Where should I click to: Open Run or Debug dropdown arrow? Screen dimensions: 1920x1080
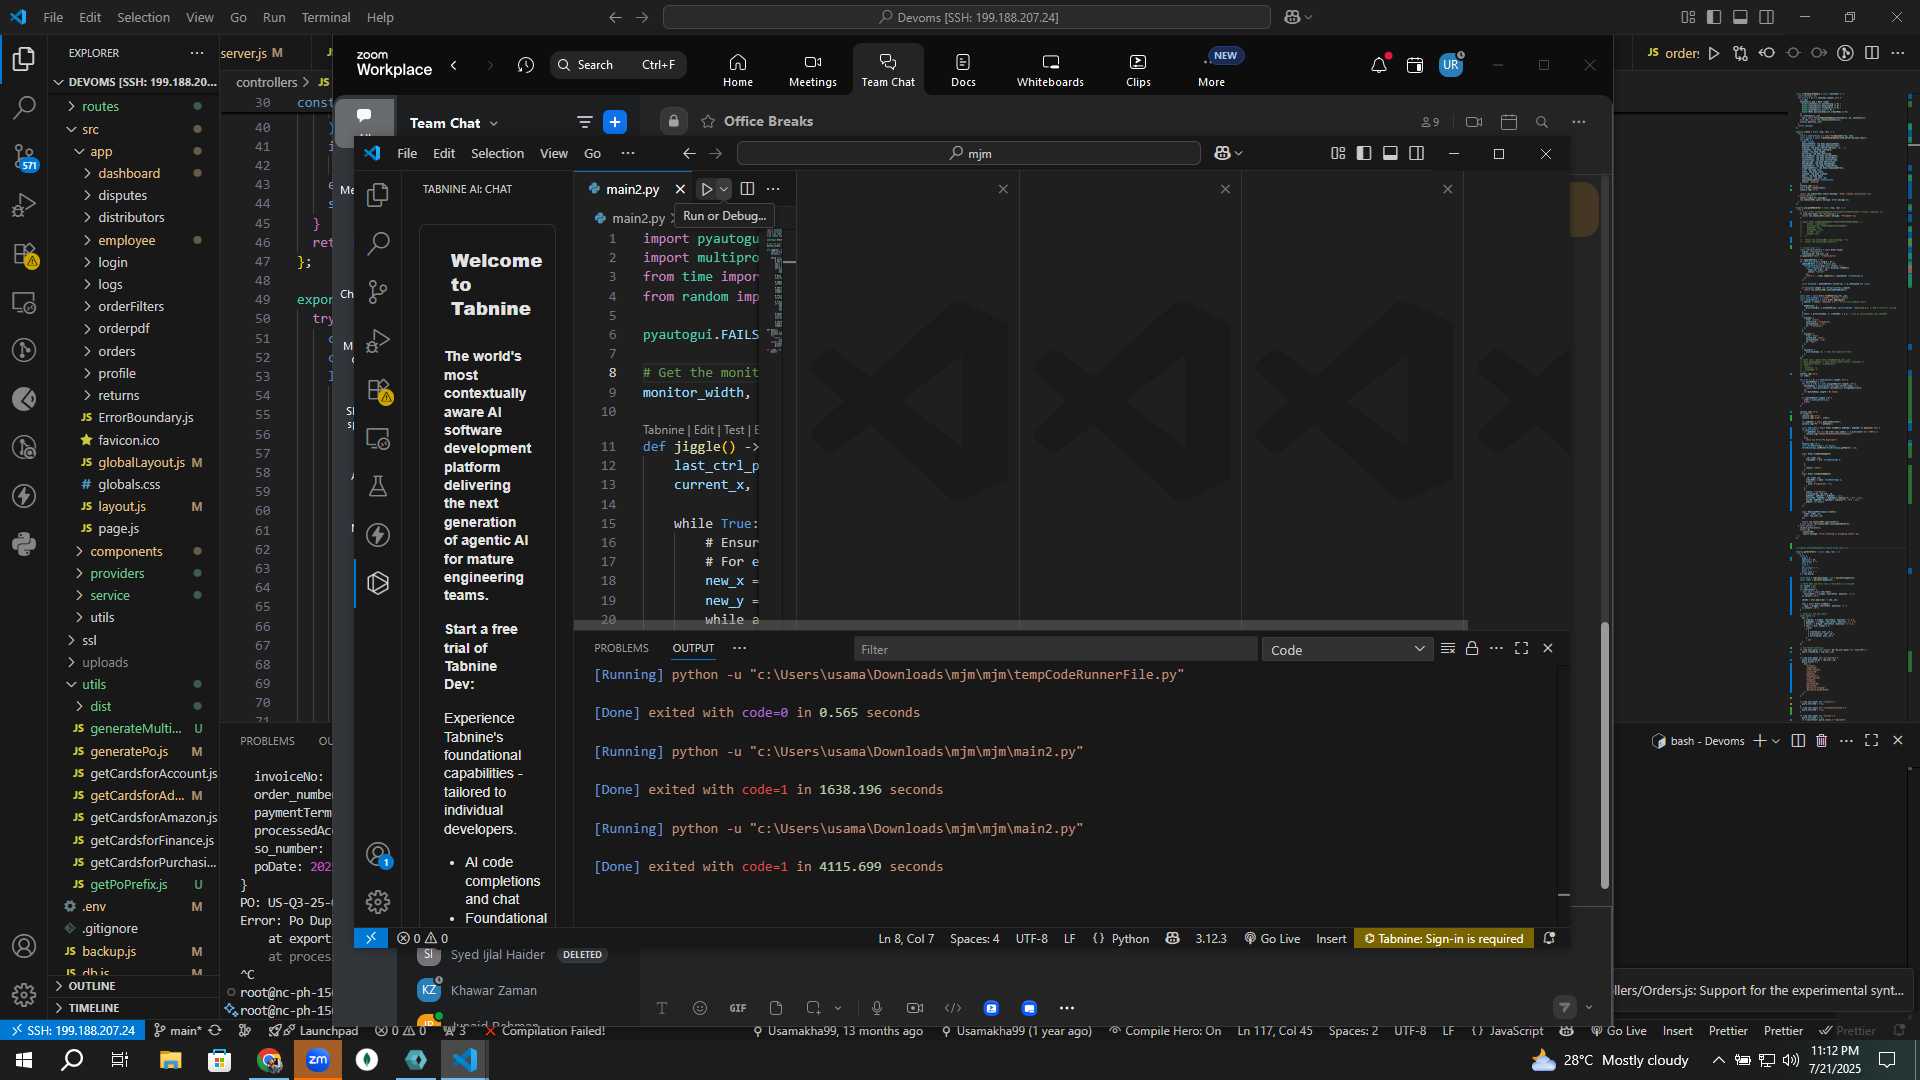(x=724, y=189)
